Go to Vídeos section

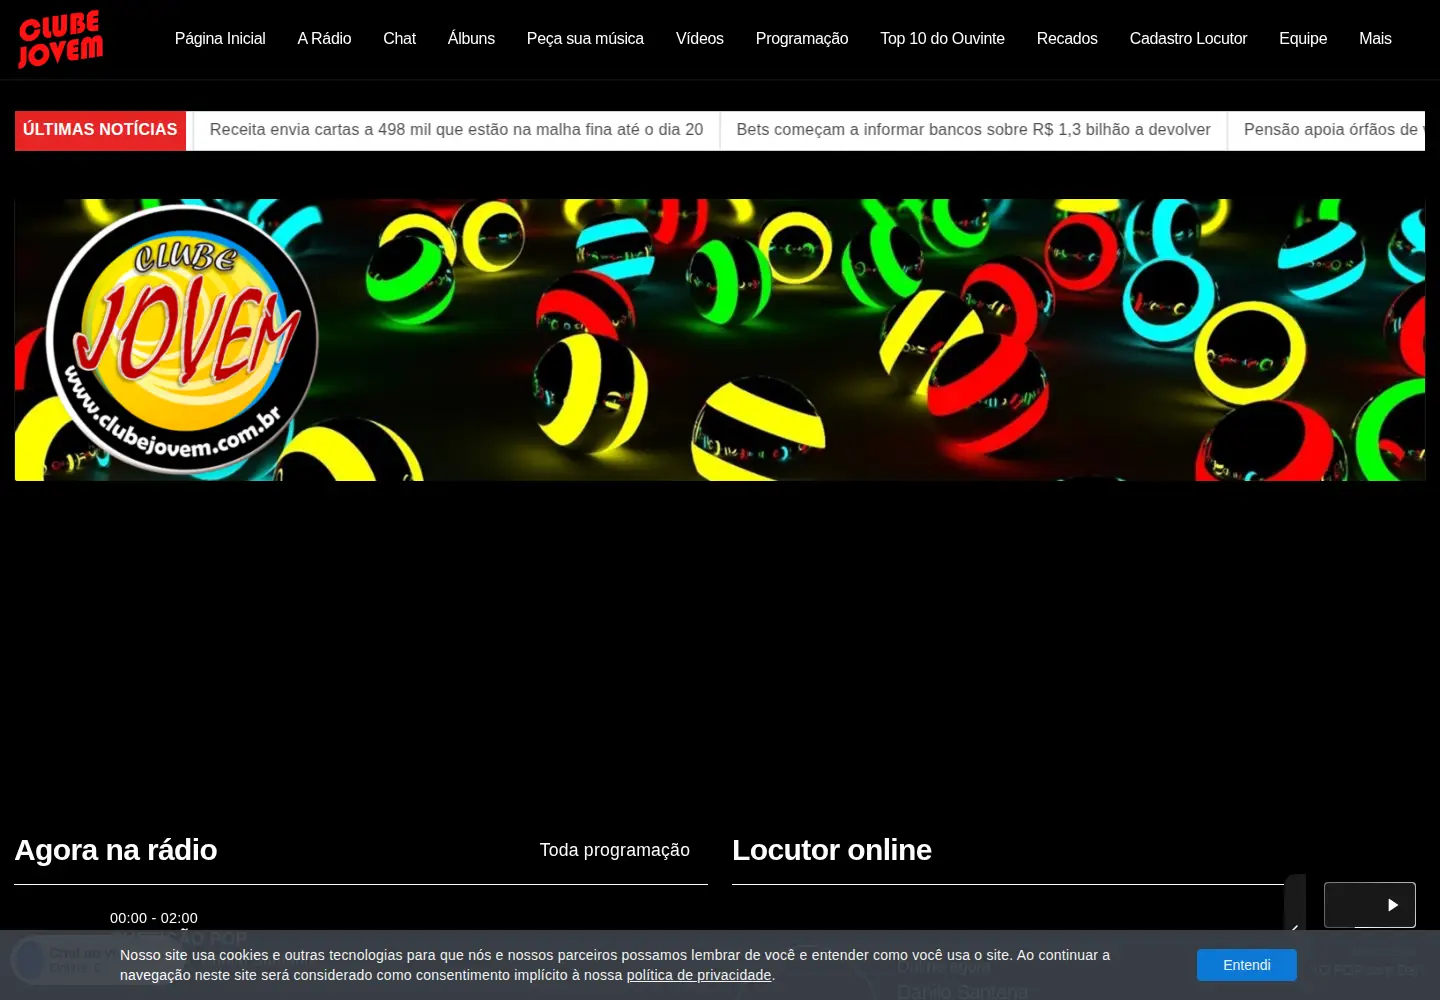click(699, 39)
